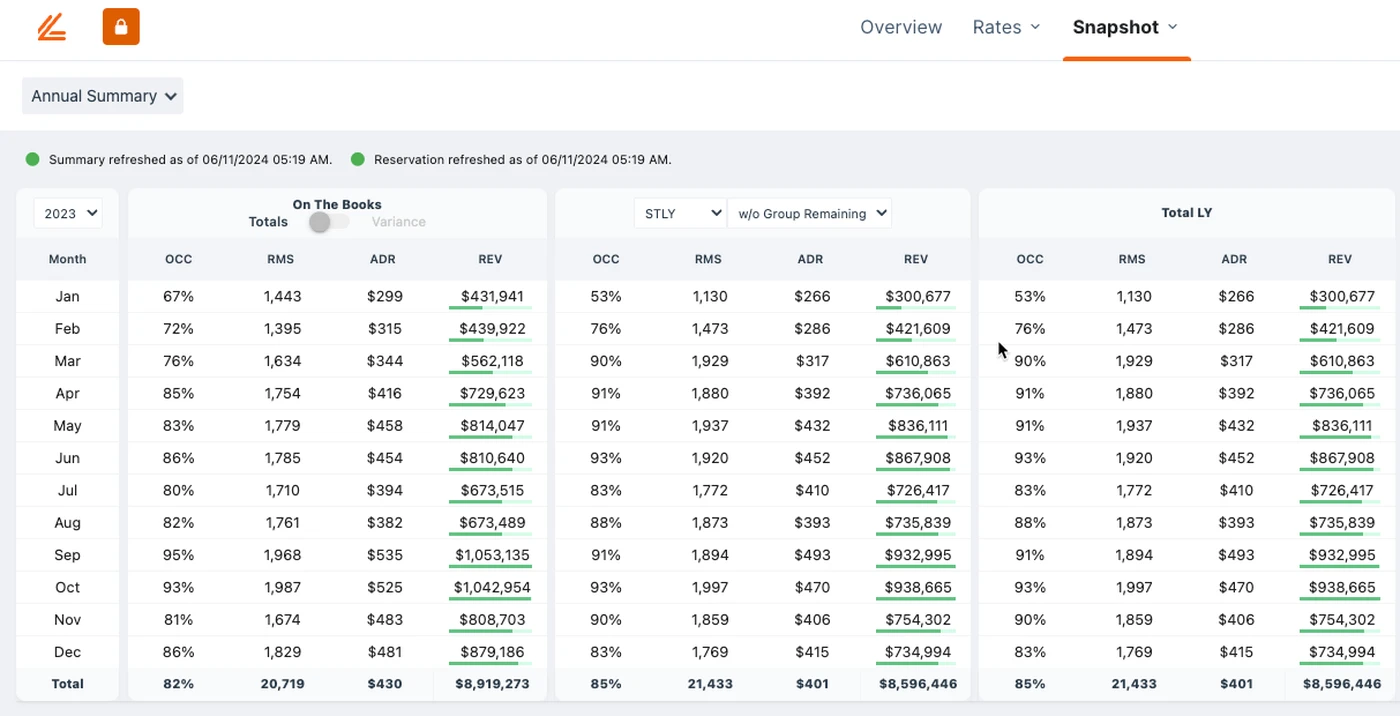Select the Jun row in Month column
1400x716 pixels.
(x=67, y=458)
